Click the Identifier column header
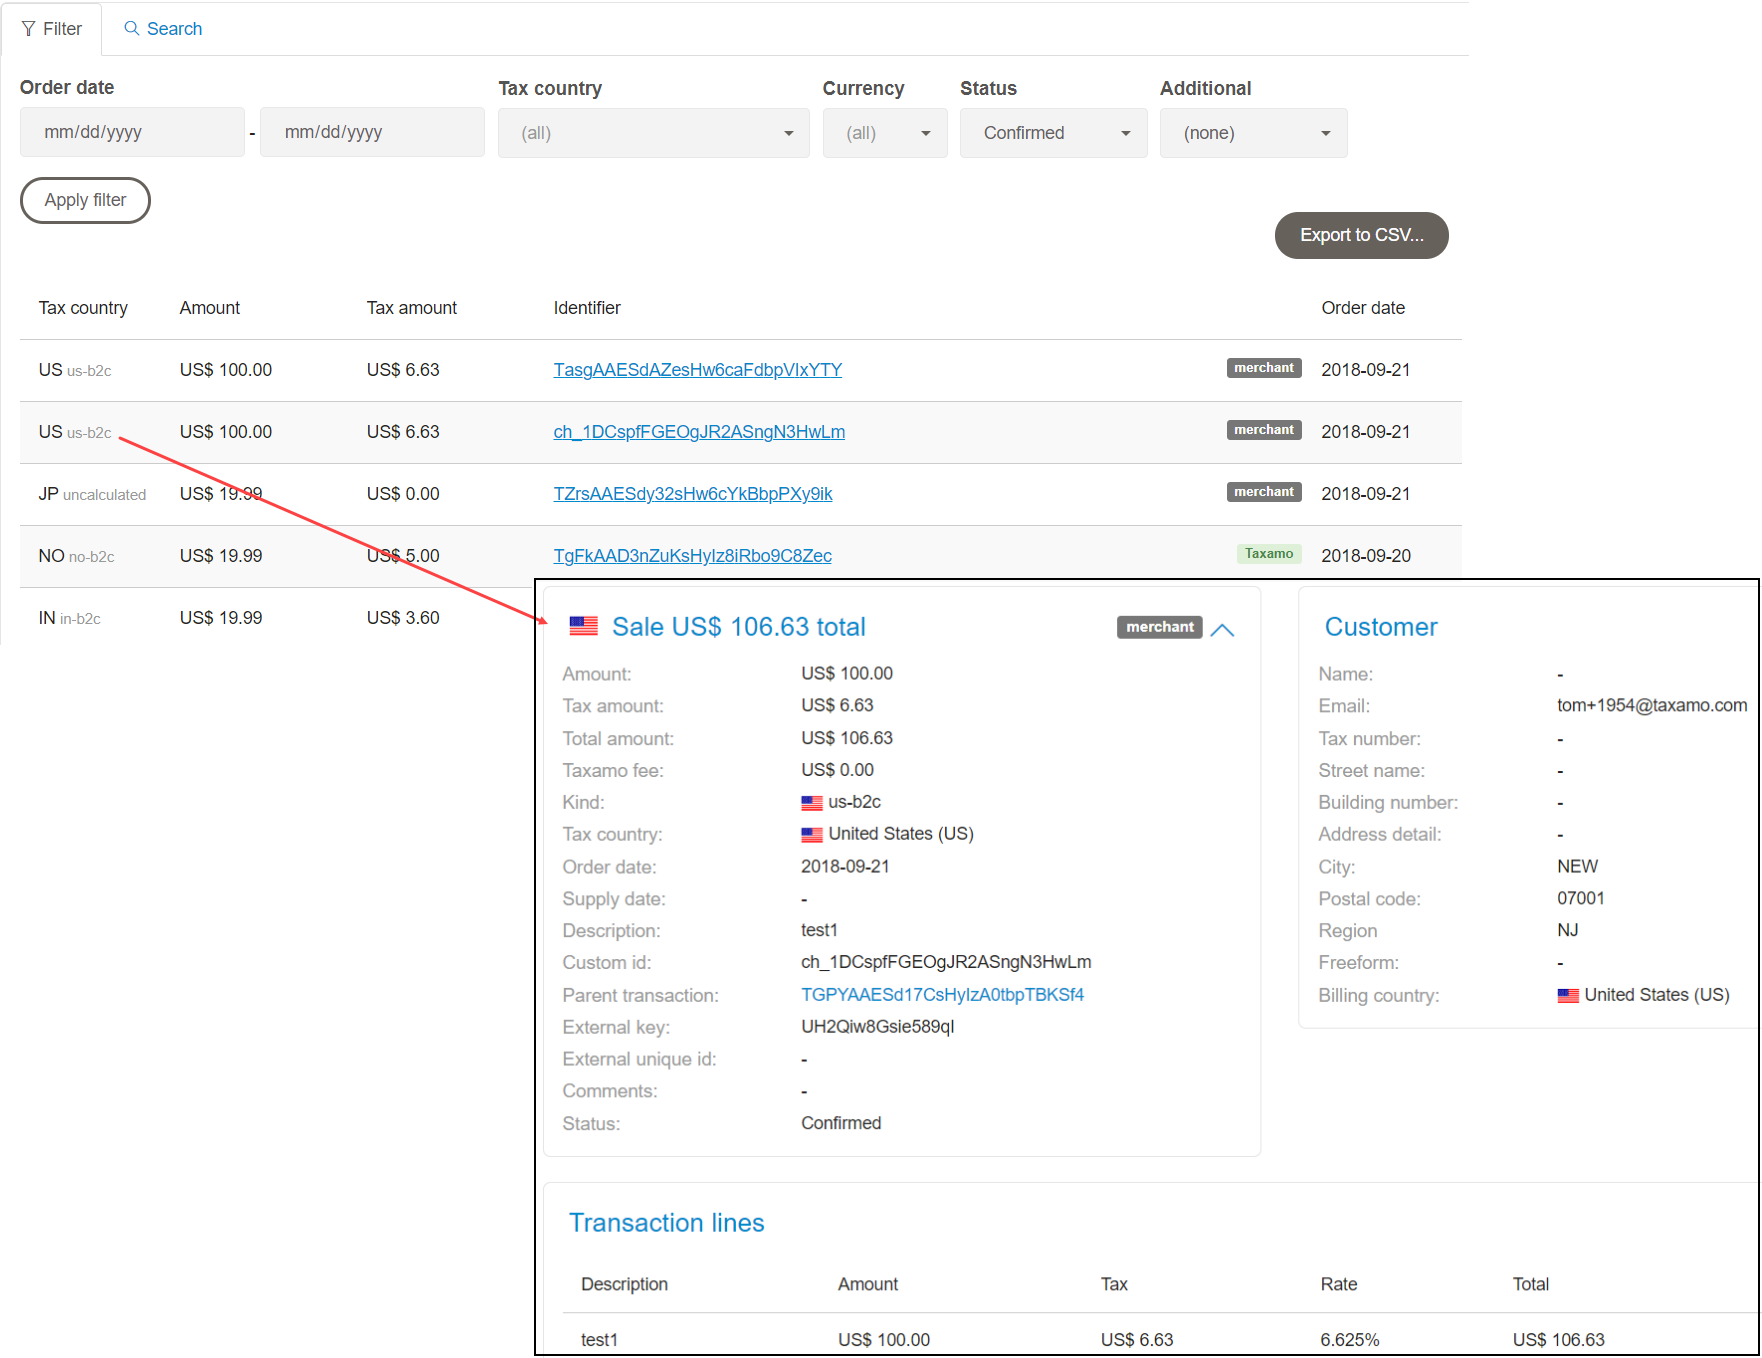Viewport: 1762px width, 1358px height. [587, 308]
